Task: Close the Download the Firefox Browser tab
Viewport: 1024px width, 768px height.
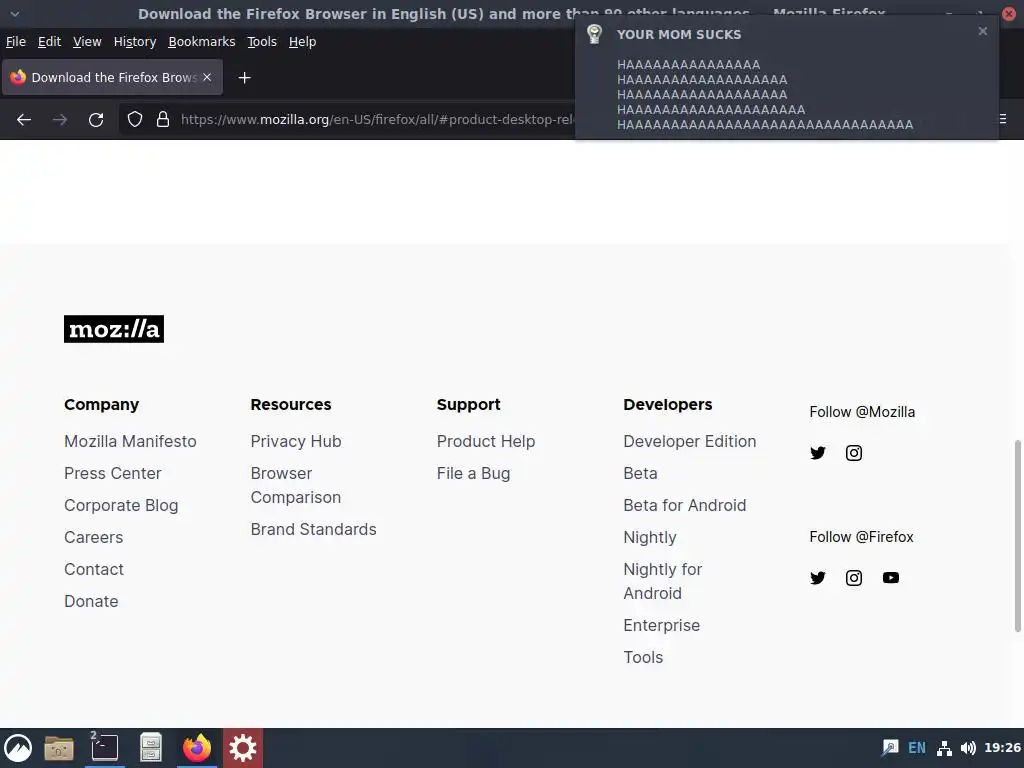Action: pyautogui.click(x=207, y=77)
